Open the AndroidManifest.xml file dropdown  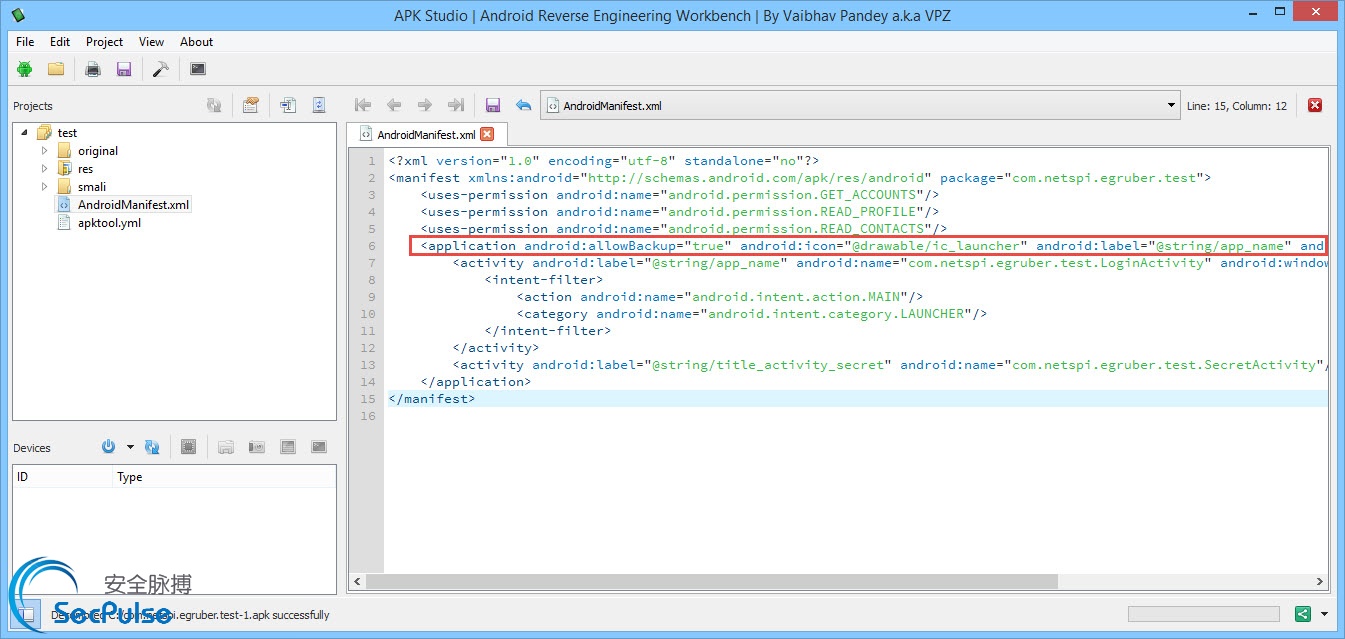[1172, 106]
